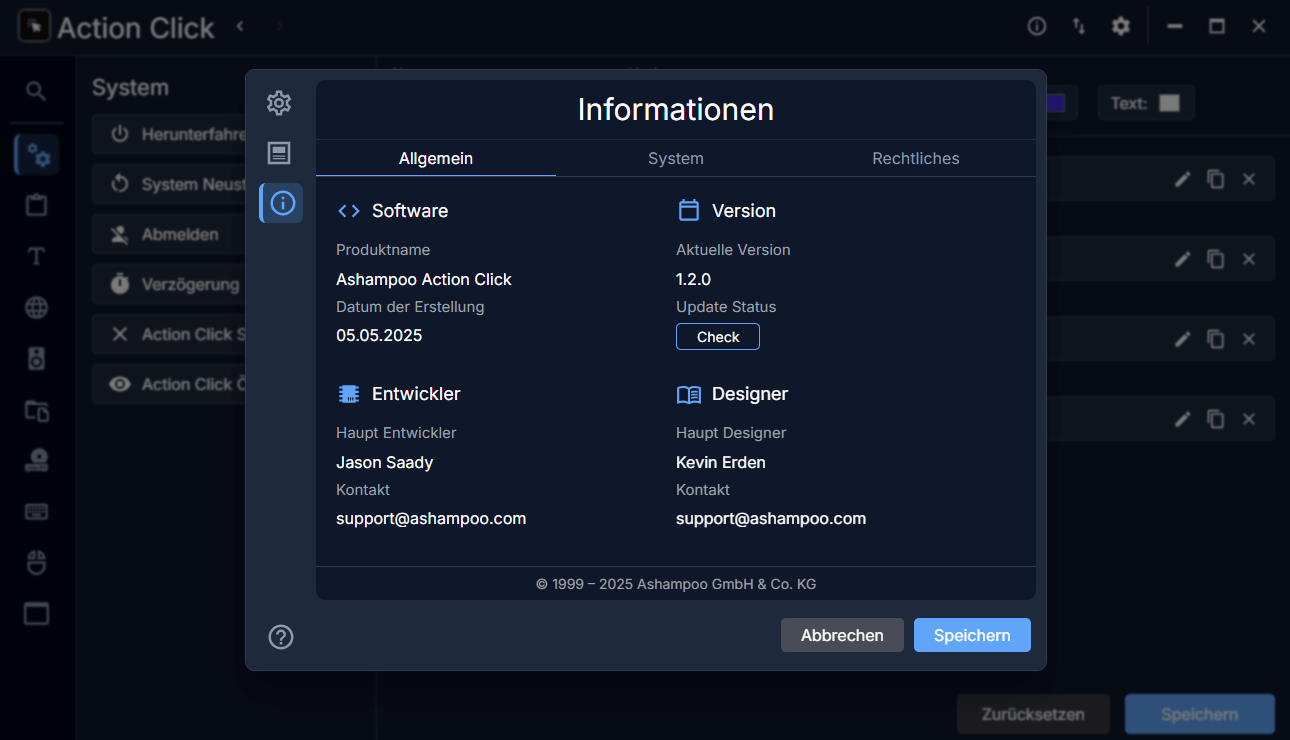This screenshot has height=740, width=1290.
Task: Open the speaker audio category icon
Action: 37,358
